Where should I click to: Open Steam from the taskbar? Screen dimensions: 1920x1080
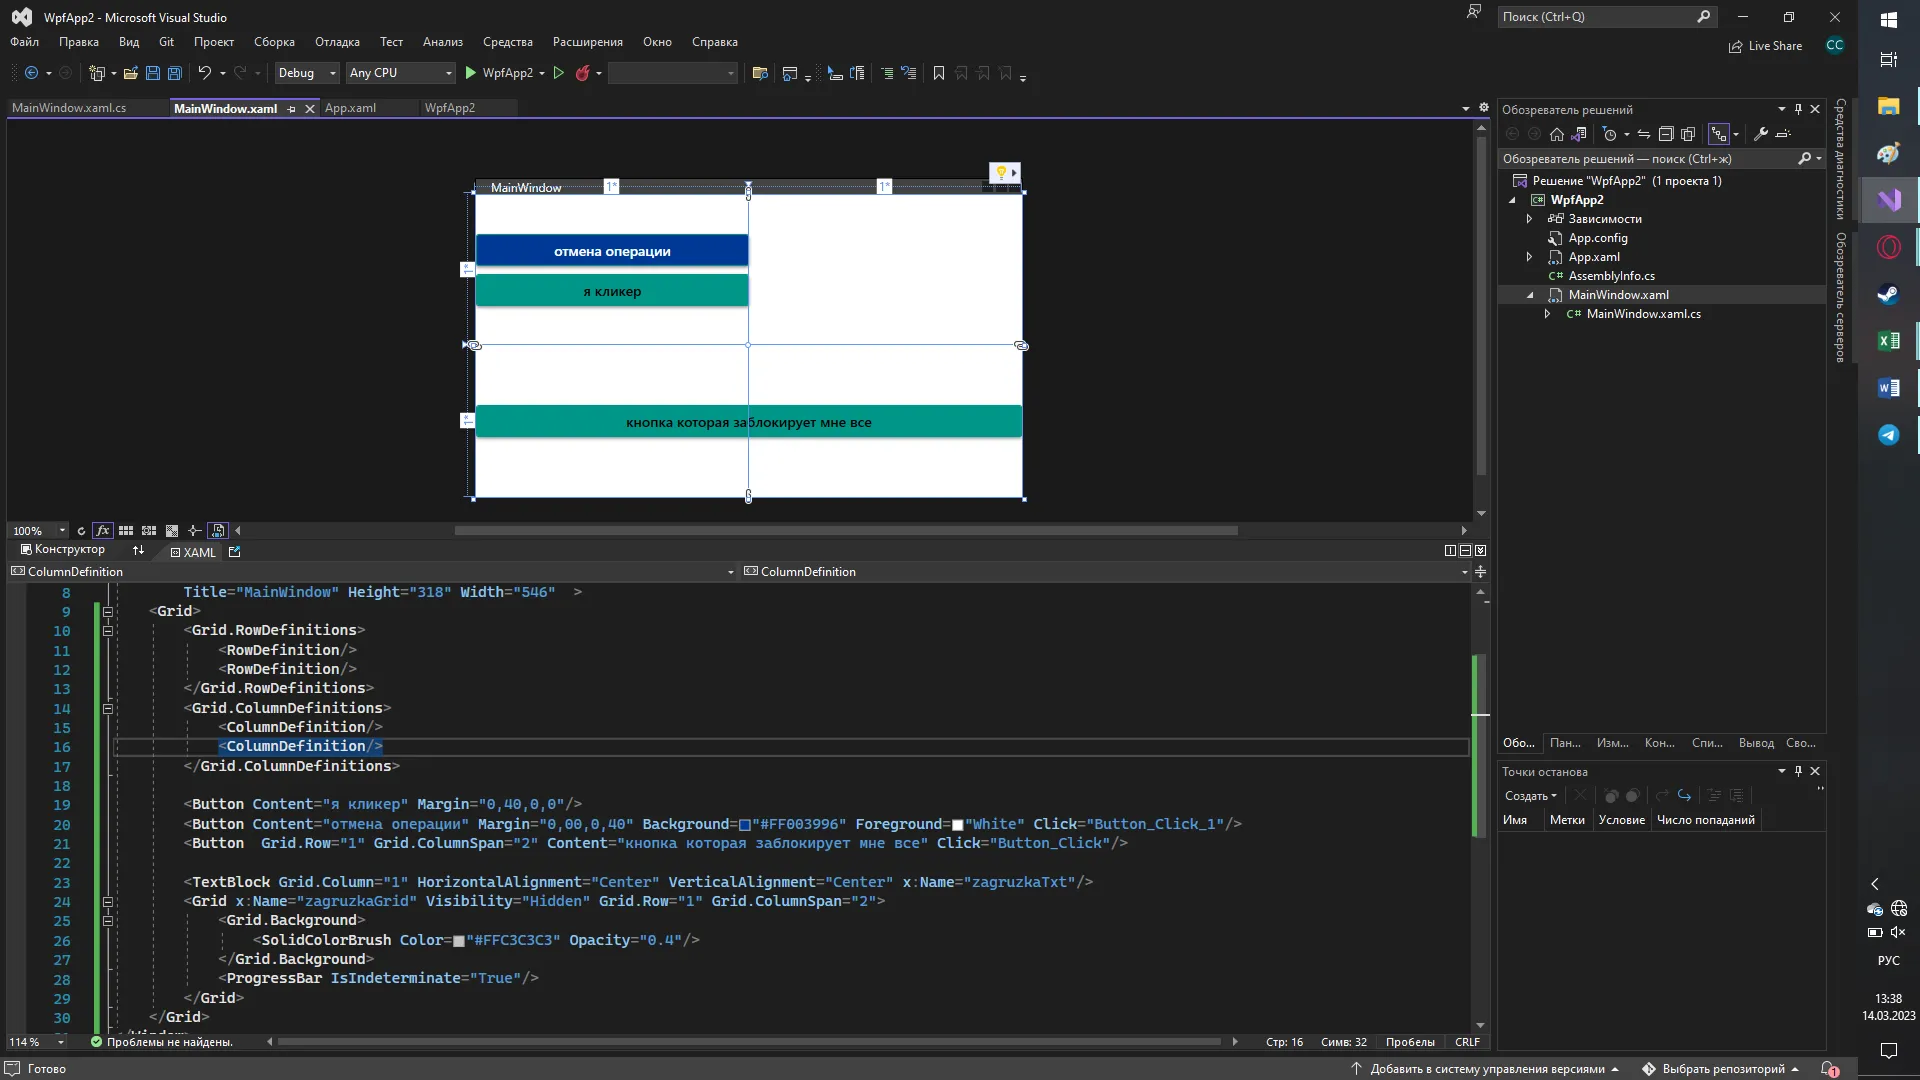1888,294
